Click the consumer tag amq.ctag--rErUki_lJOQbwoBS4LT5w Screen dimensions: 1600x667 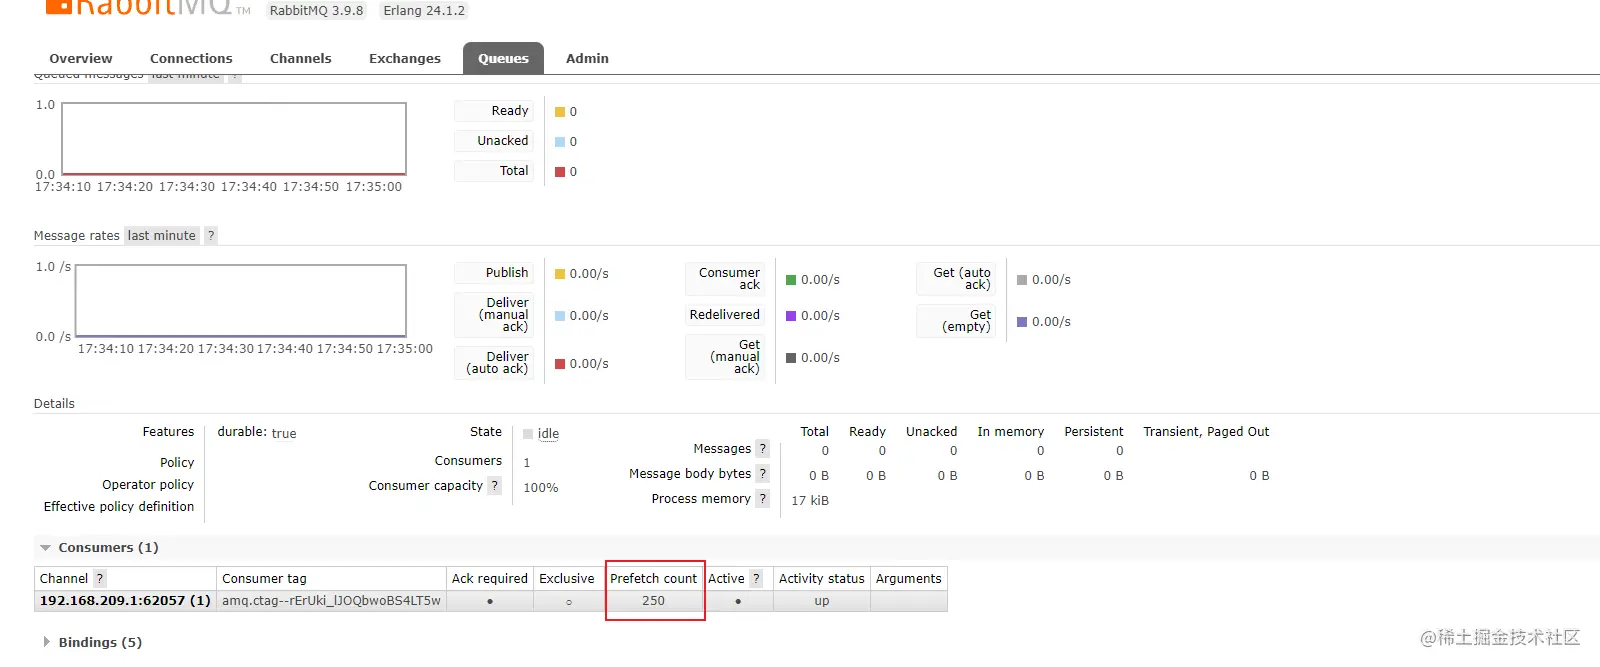pyautogui.click(x=331, y=601)
